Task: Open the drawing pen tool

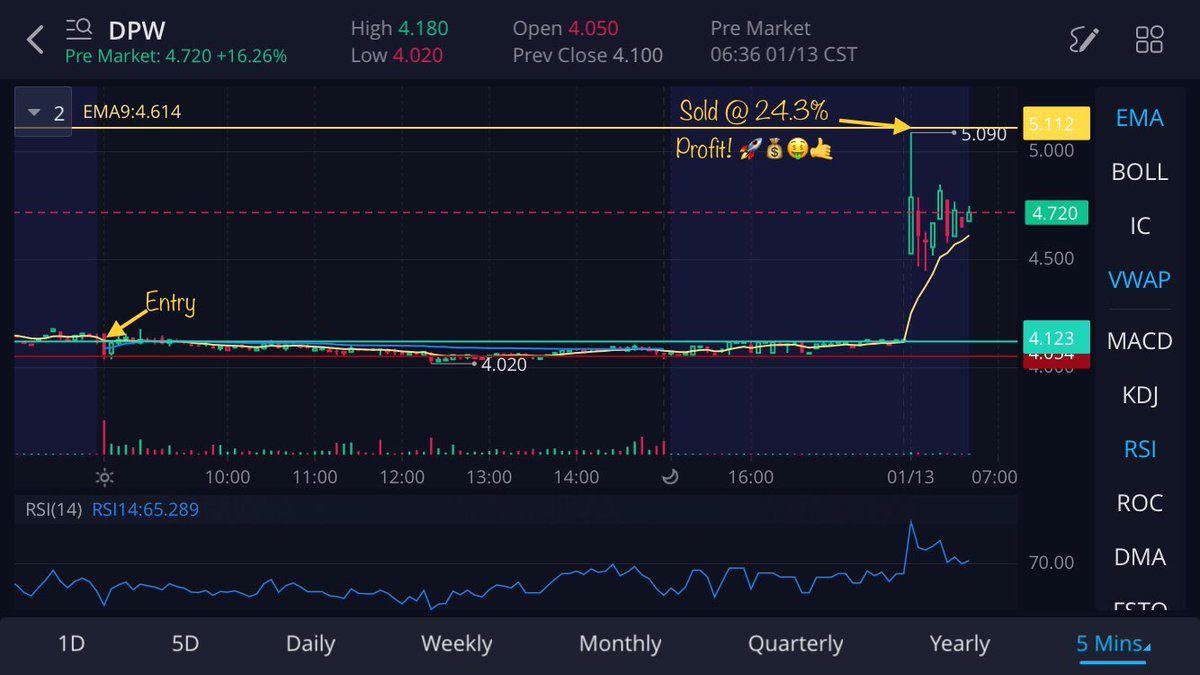Action: coord(1083,41)
